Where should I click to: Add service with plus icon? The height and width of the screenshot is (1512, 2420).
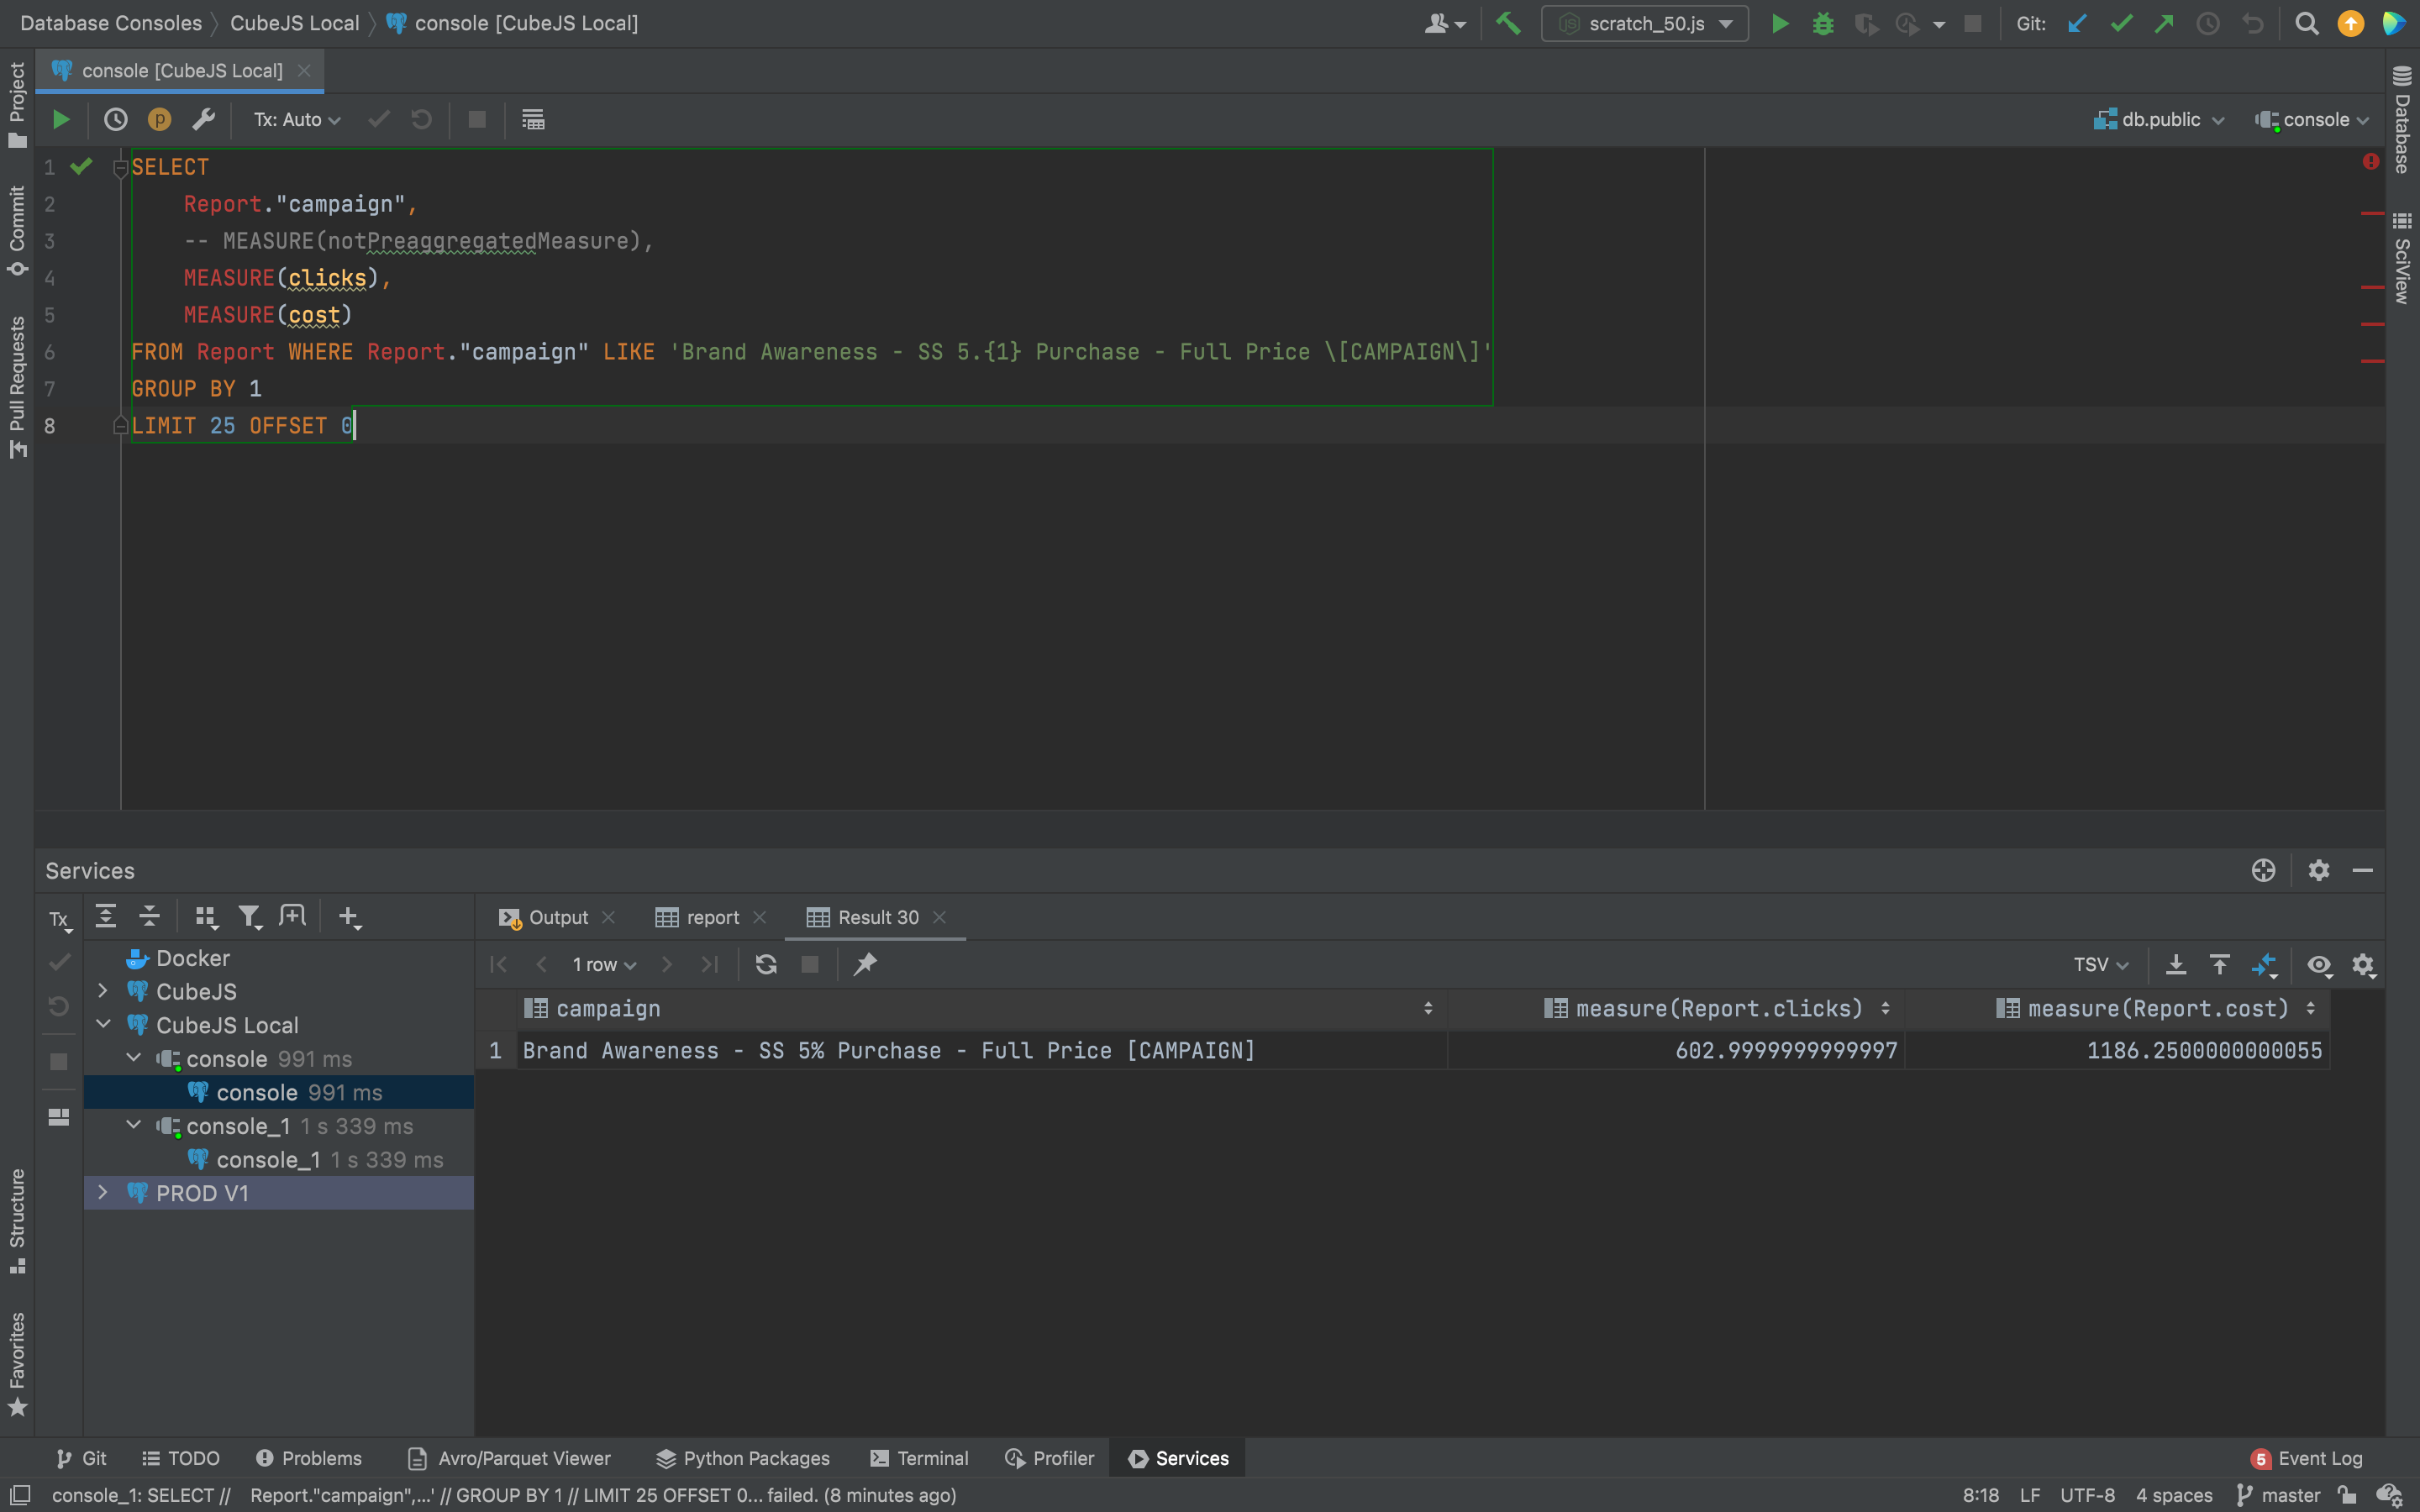349,917
